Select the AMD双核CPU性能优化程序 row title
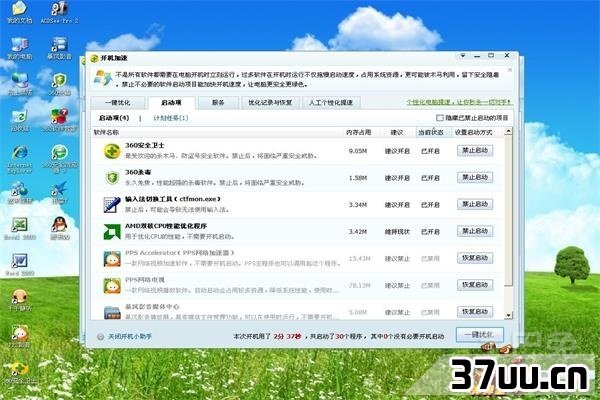 point(166,226)
